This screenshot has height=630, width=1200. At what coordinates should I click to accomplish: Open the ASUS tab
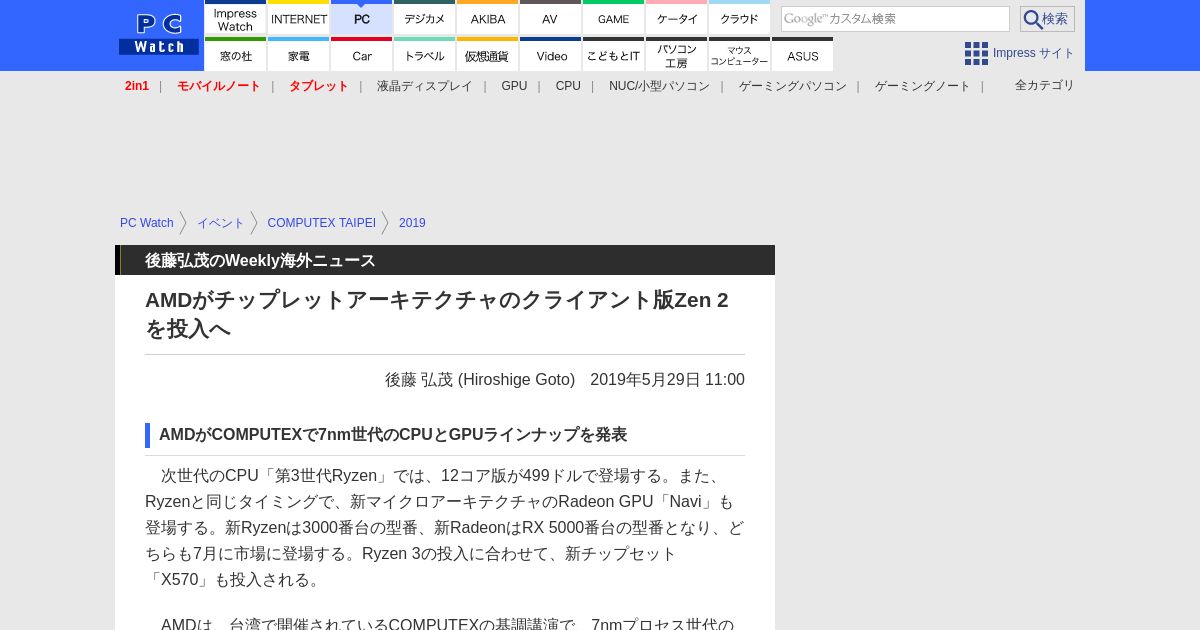802,55
